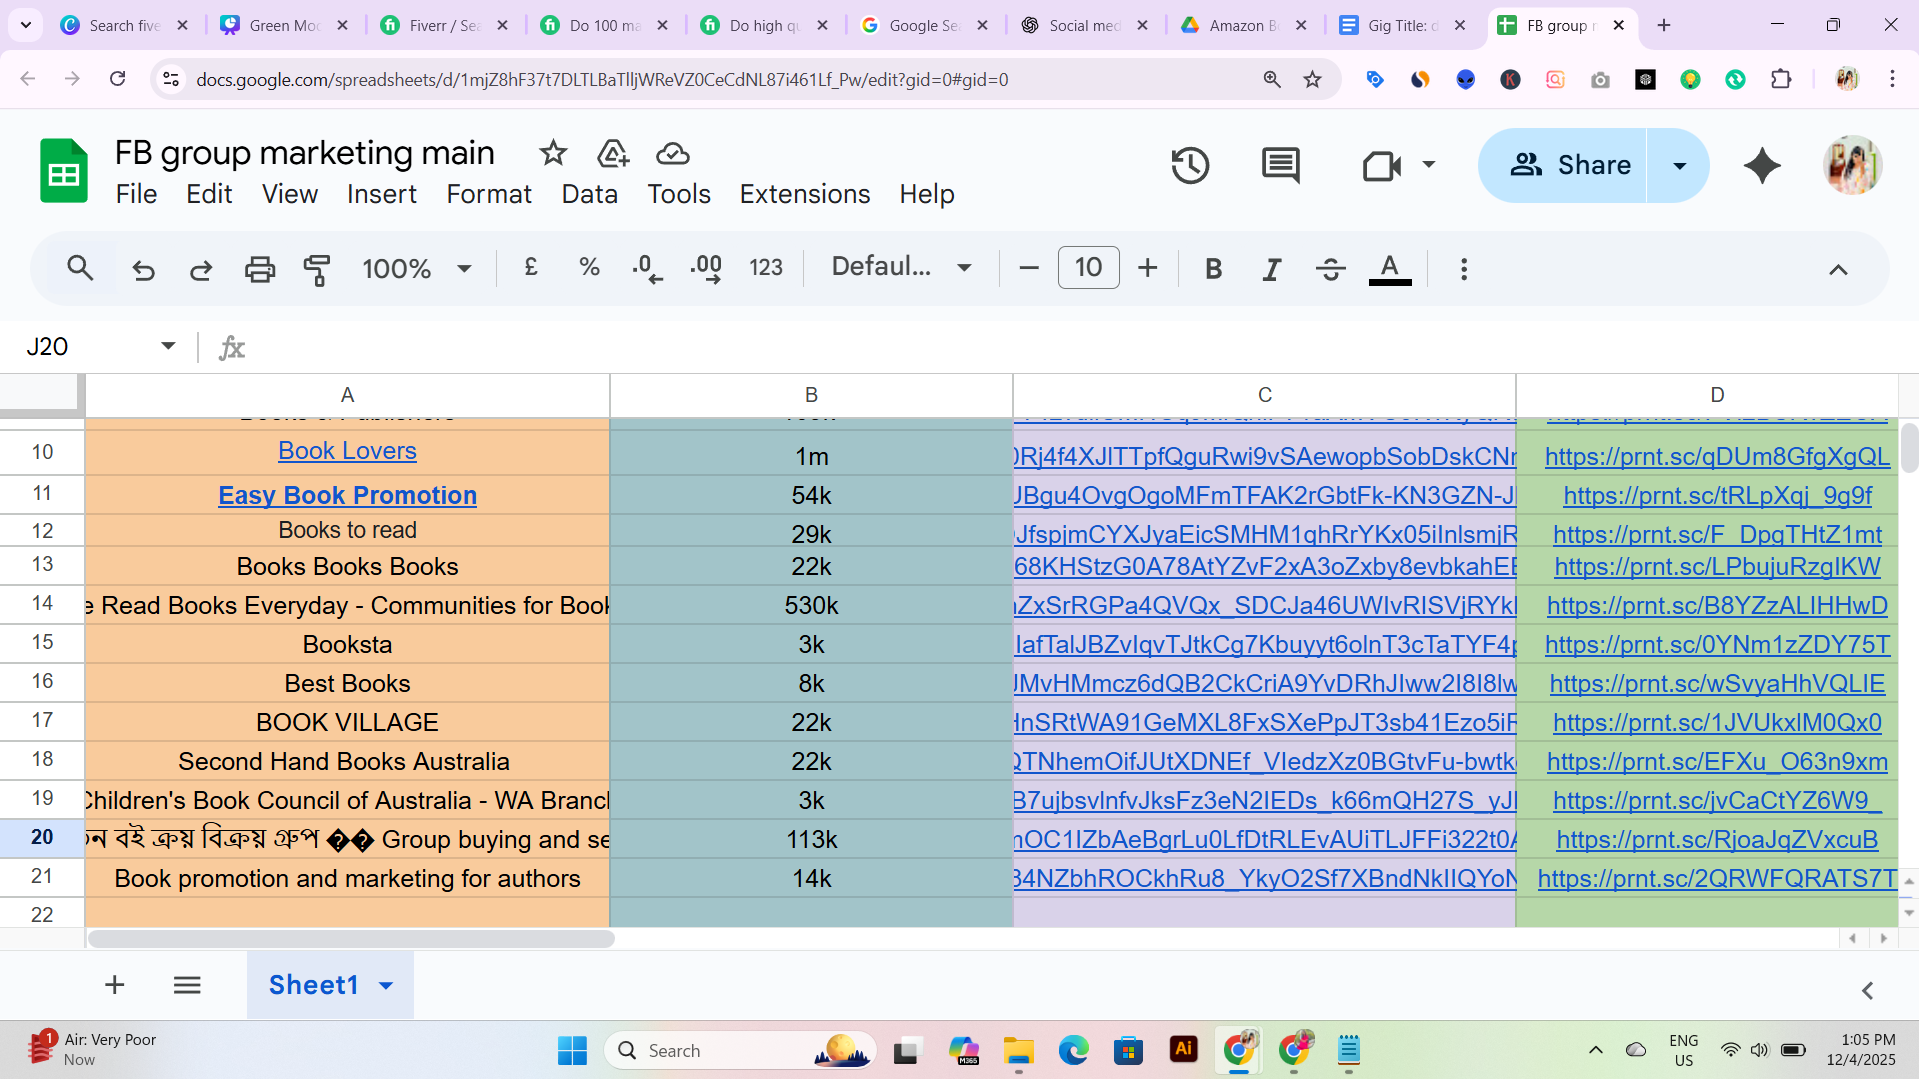Open version history clock icon
The width and height of the screenshot is (1919, 1079).
[1190, 166]
